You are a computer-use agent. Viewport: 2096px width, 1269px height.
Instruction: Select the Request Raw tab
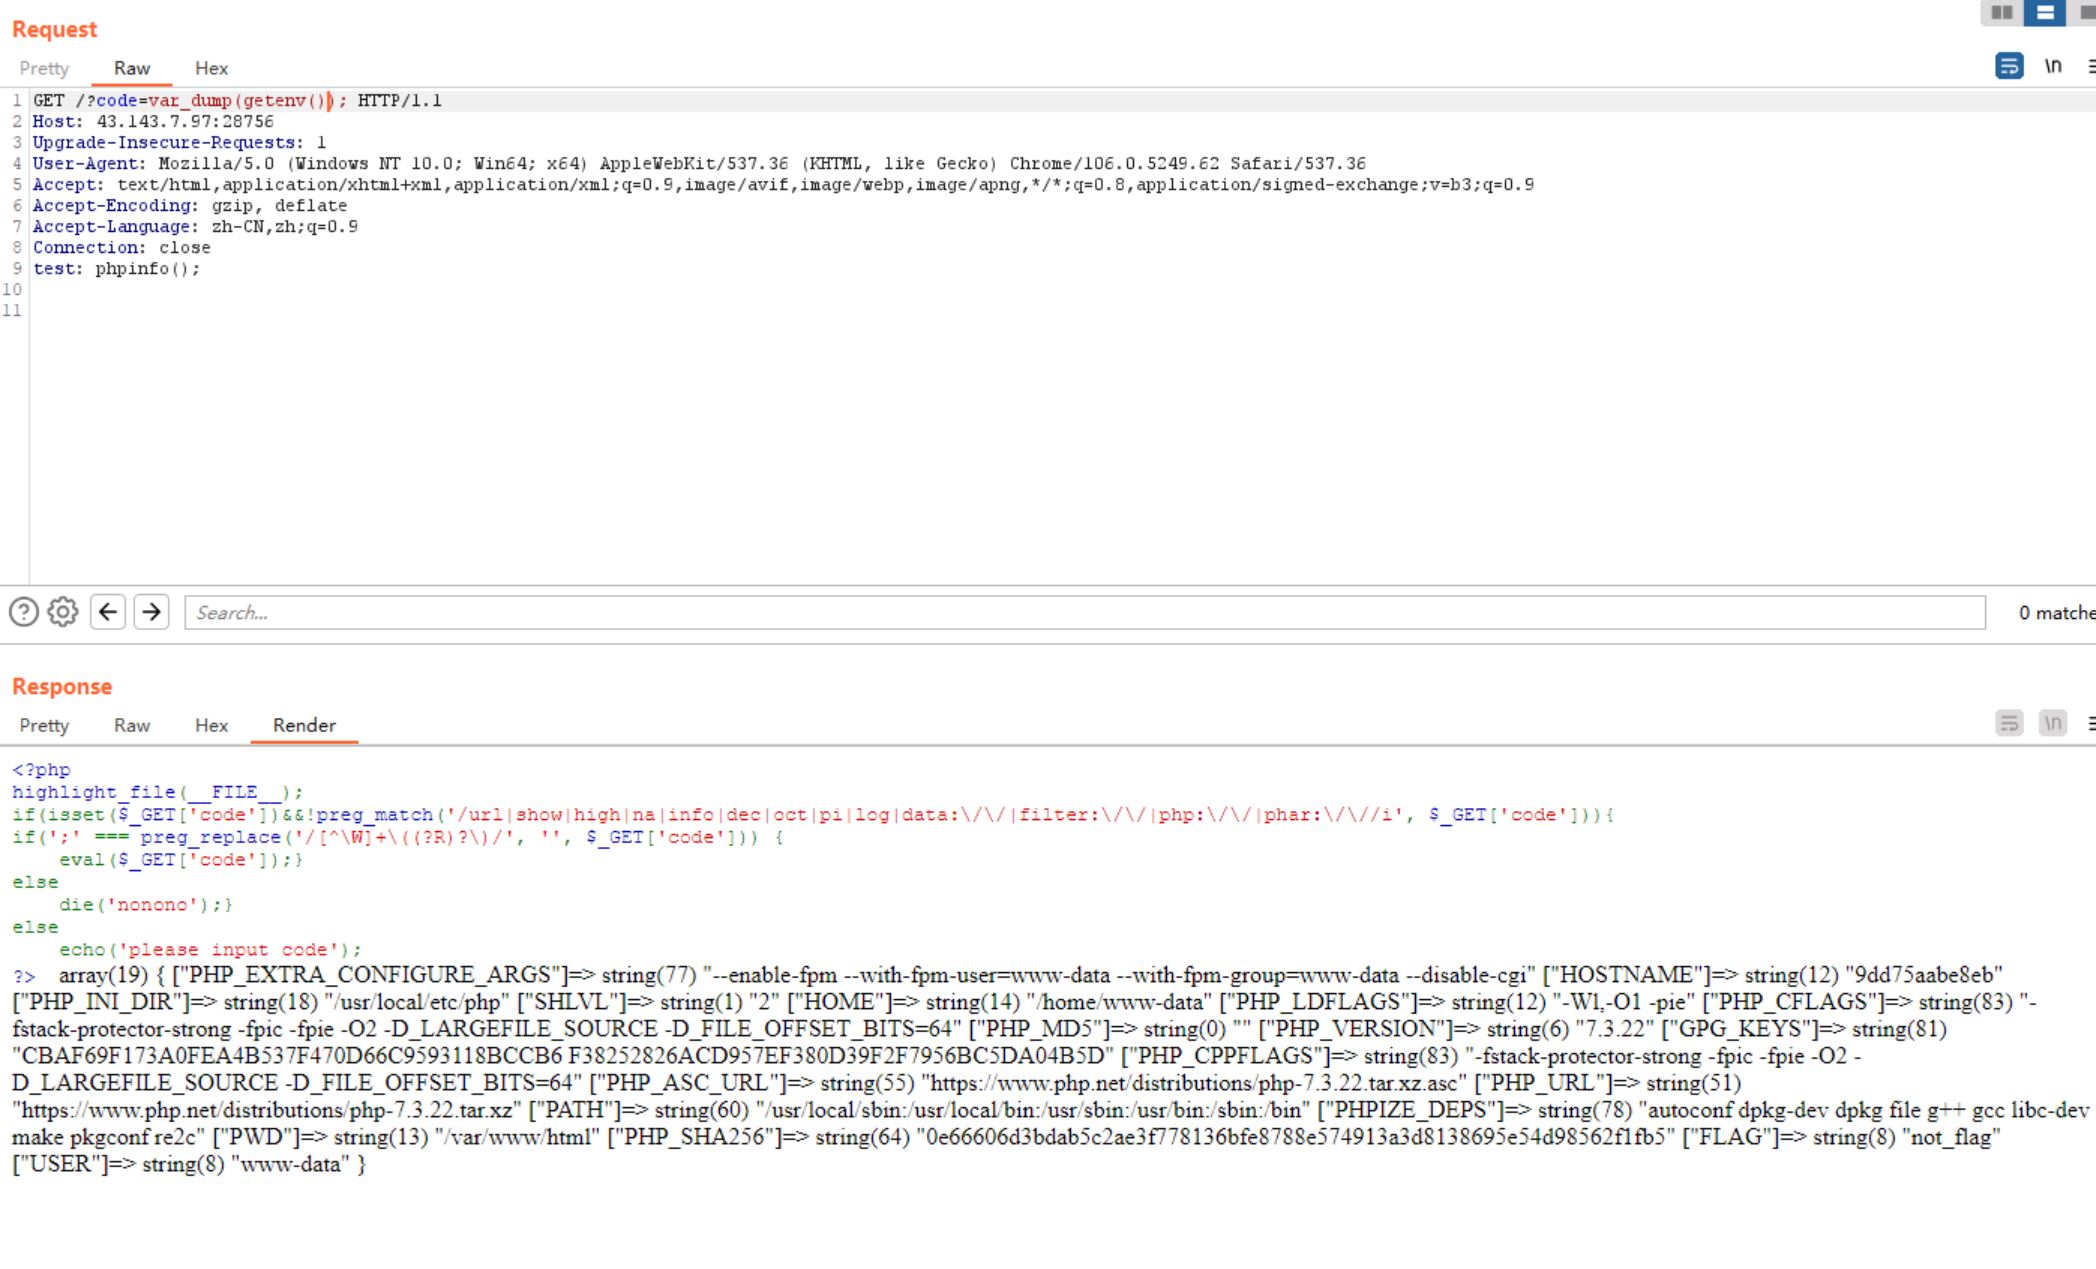pyautogui.click(x=132, y=68)
